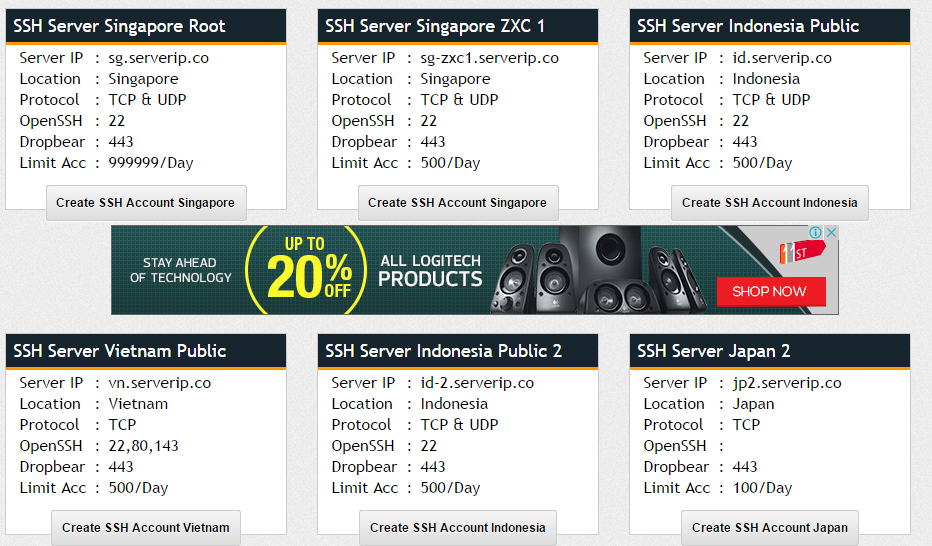Viewport: 932px width, 546px height.
Task: Click the vn.serverip.co server IP text
Action: point(160,383)
